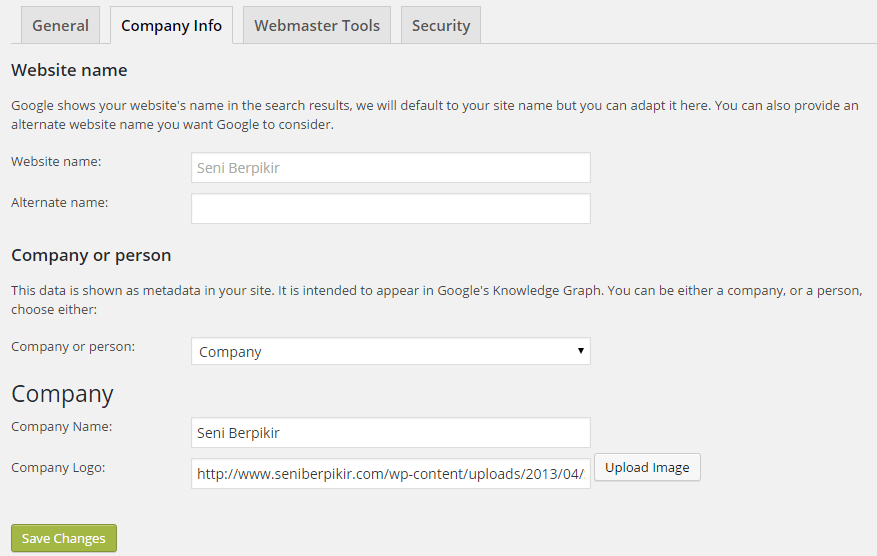Select the Company Info tab
Viewport: 877px width, 556px height.
coord(171,26)
